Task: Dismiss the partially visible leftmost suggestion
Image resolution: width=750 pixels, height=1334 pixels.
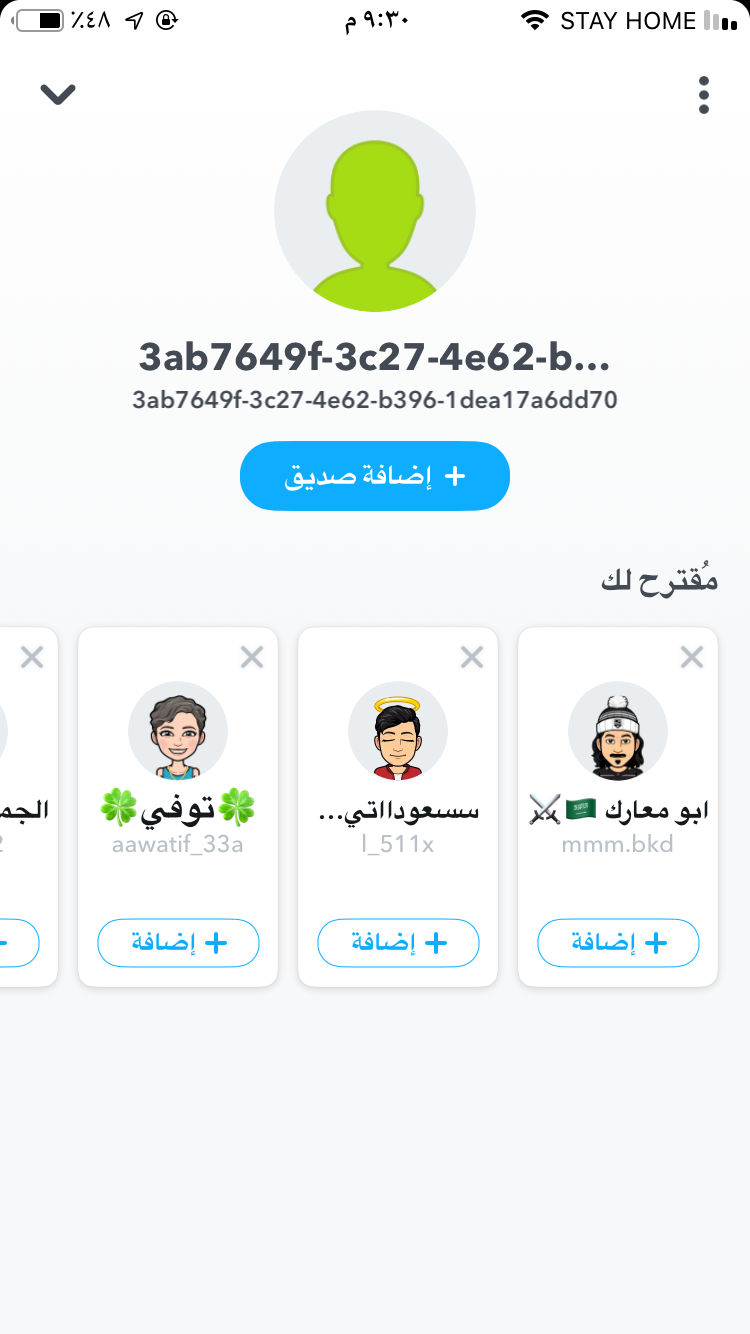Action: (32, 657)
